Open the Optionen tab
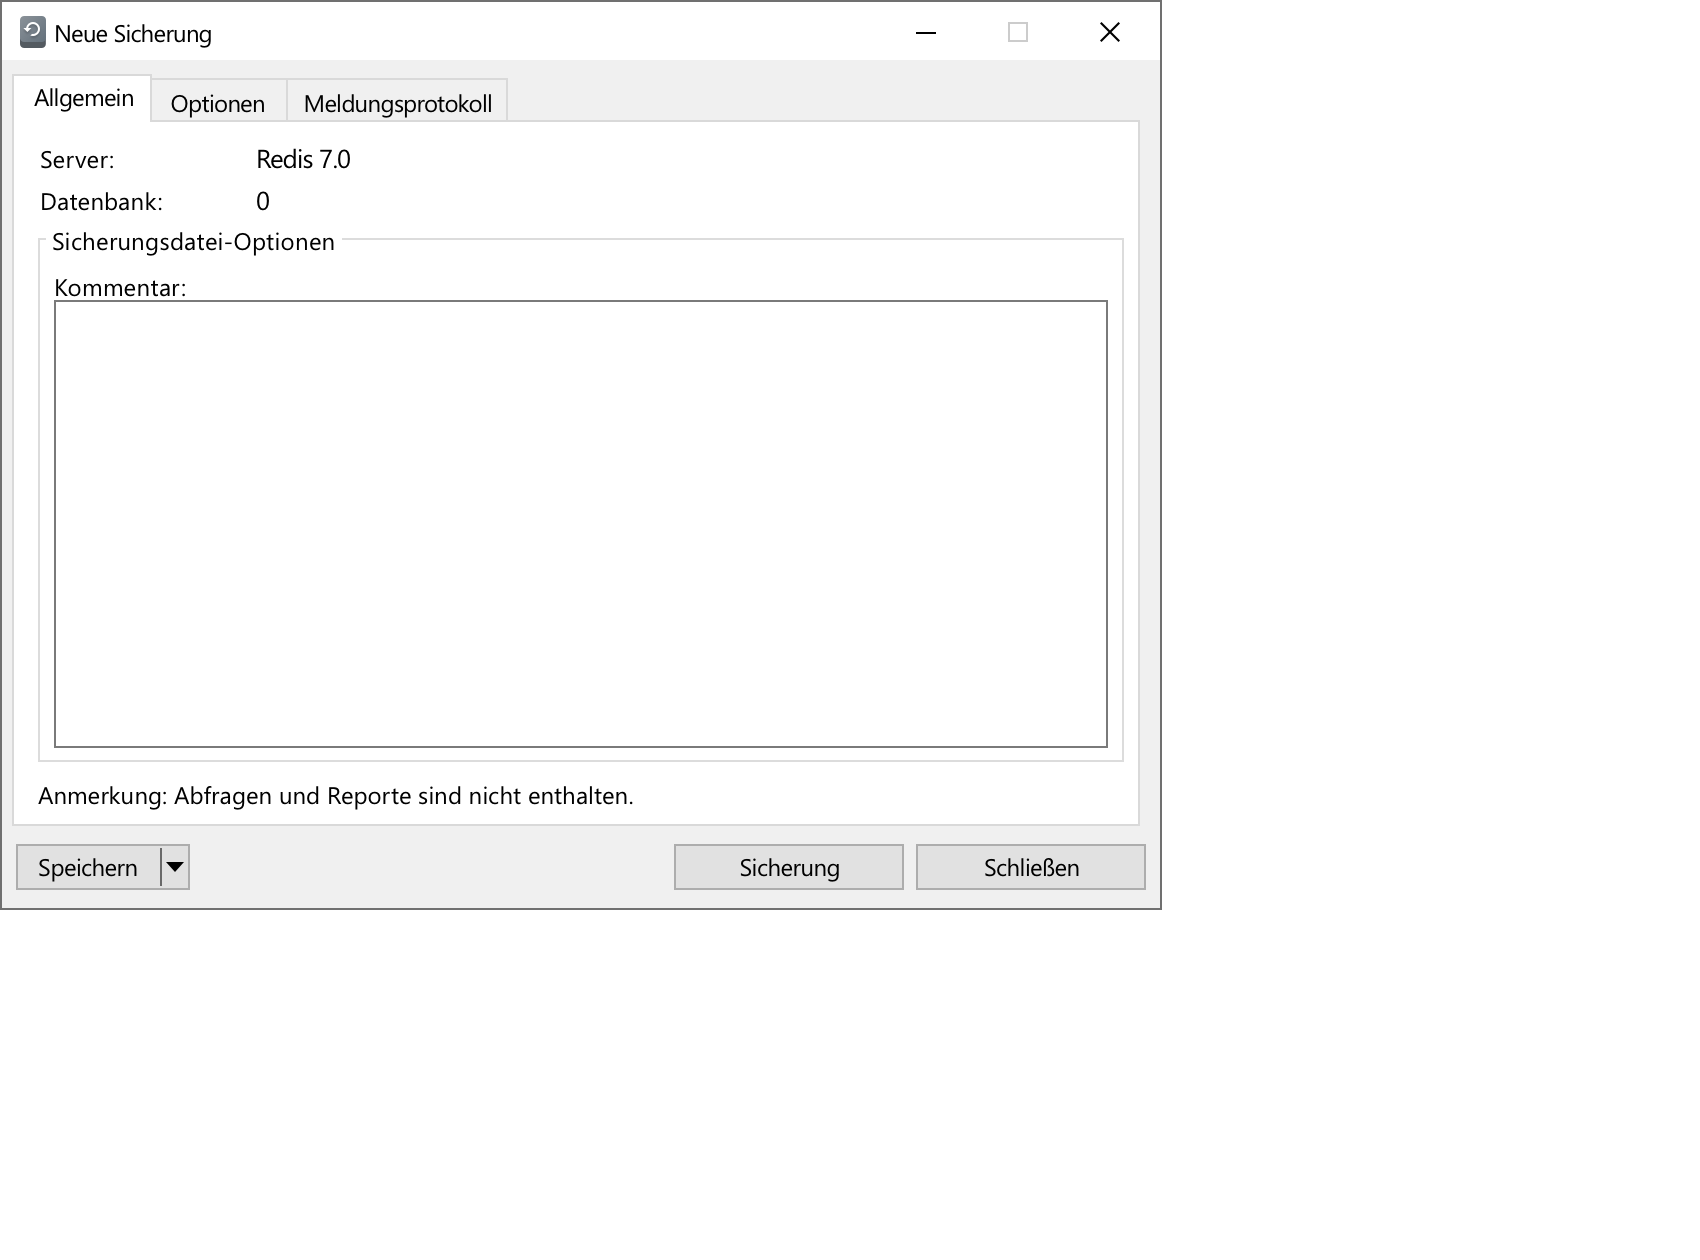This screenshot has width=1700, height=1260. tap(218, 103)
